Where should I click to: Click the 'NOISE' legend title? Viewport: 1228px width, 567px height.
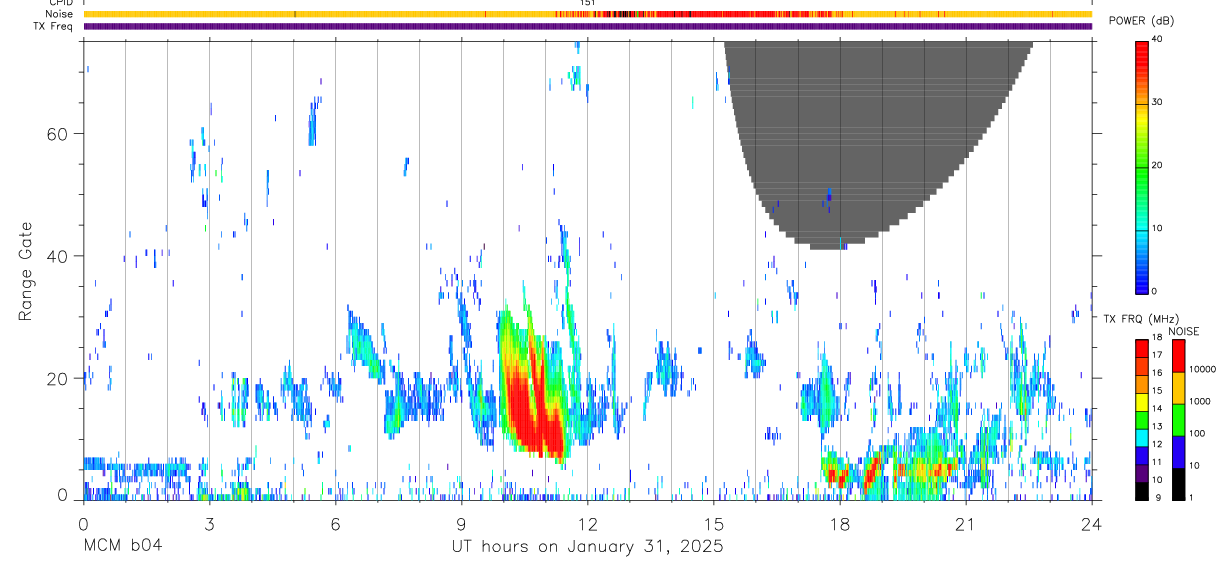[x=1183, y=331]
